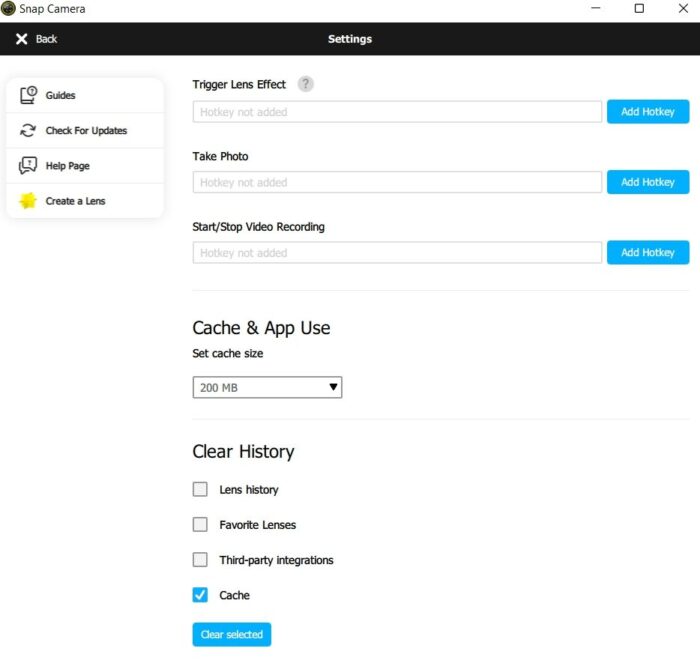The height and width of the screenshot is (666, 700).
Task: Click the Trigger Lens Effect help question mark
Action: (x=305, y=84)
